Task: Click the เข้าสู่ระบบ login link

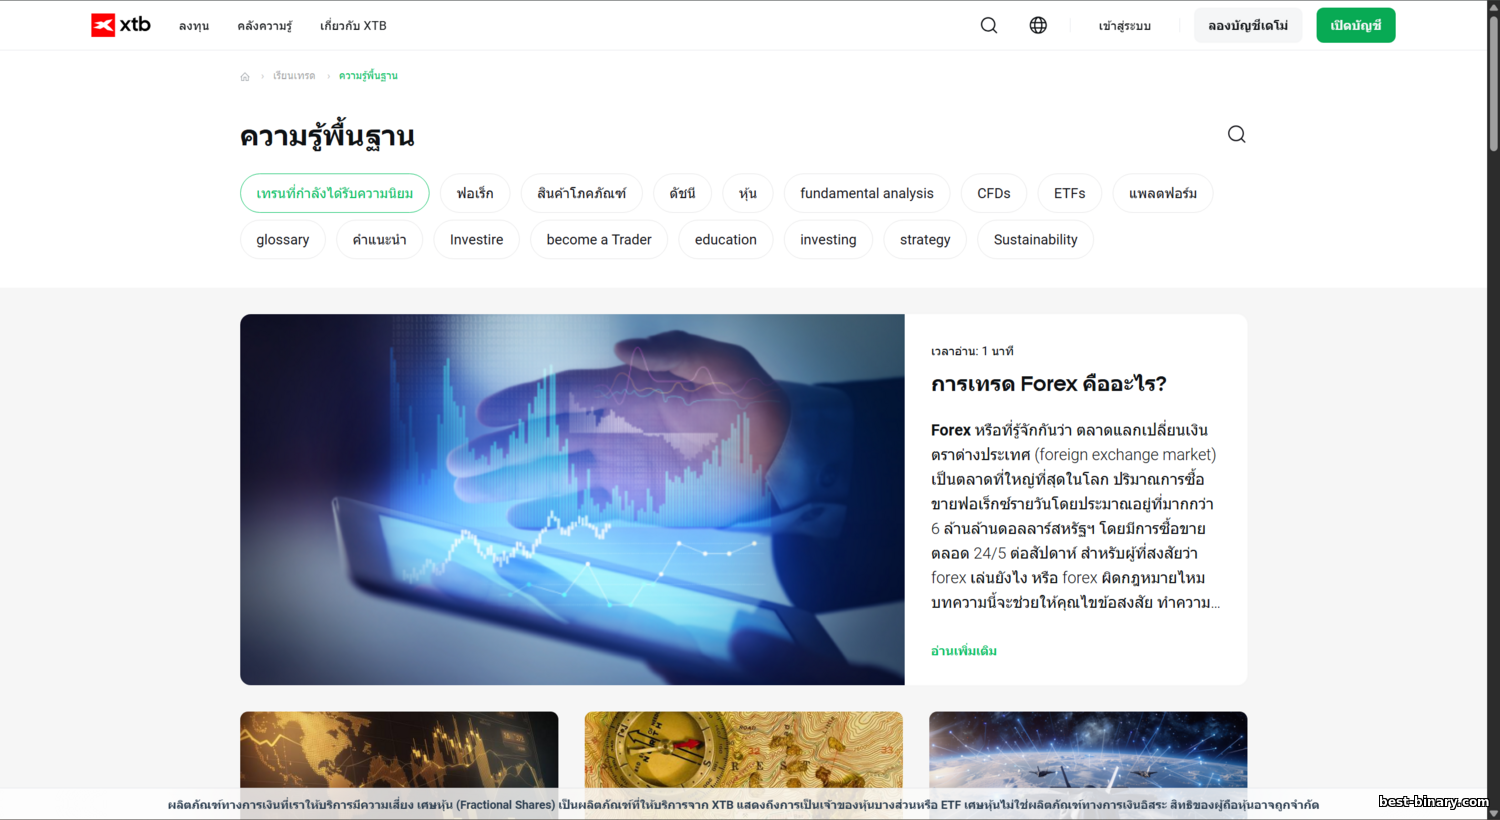Action: click(x=1125, y=26)
